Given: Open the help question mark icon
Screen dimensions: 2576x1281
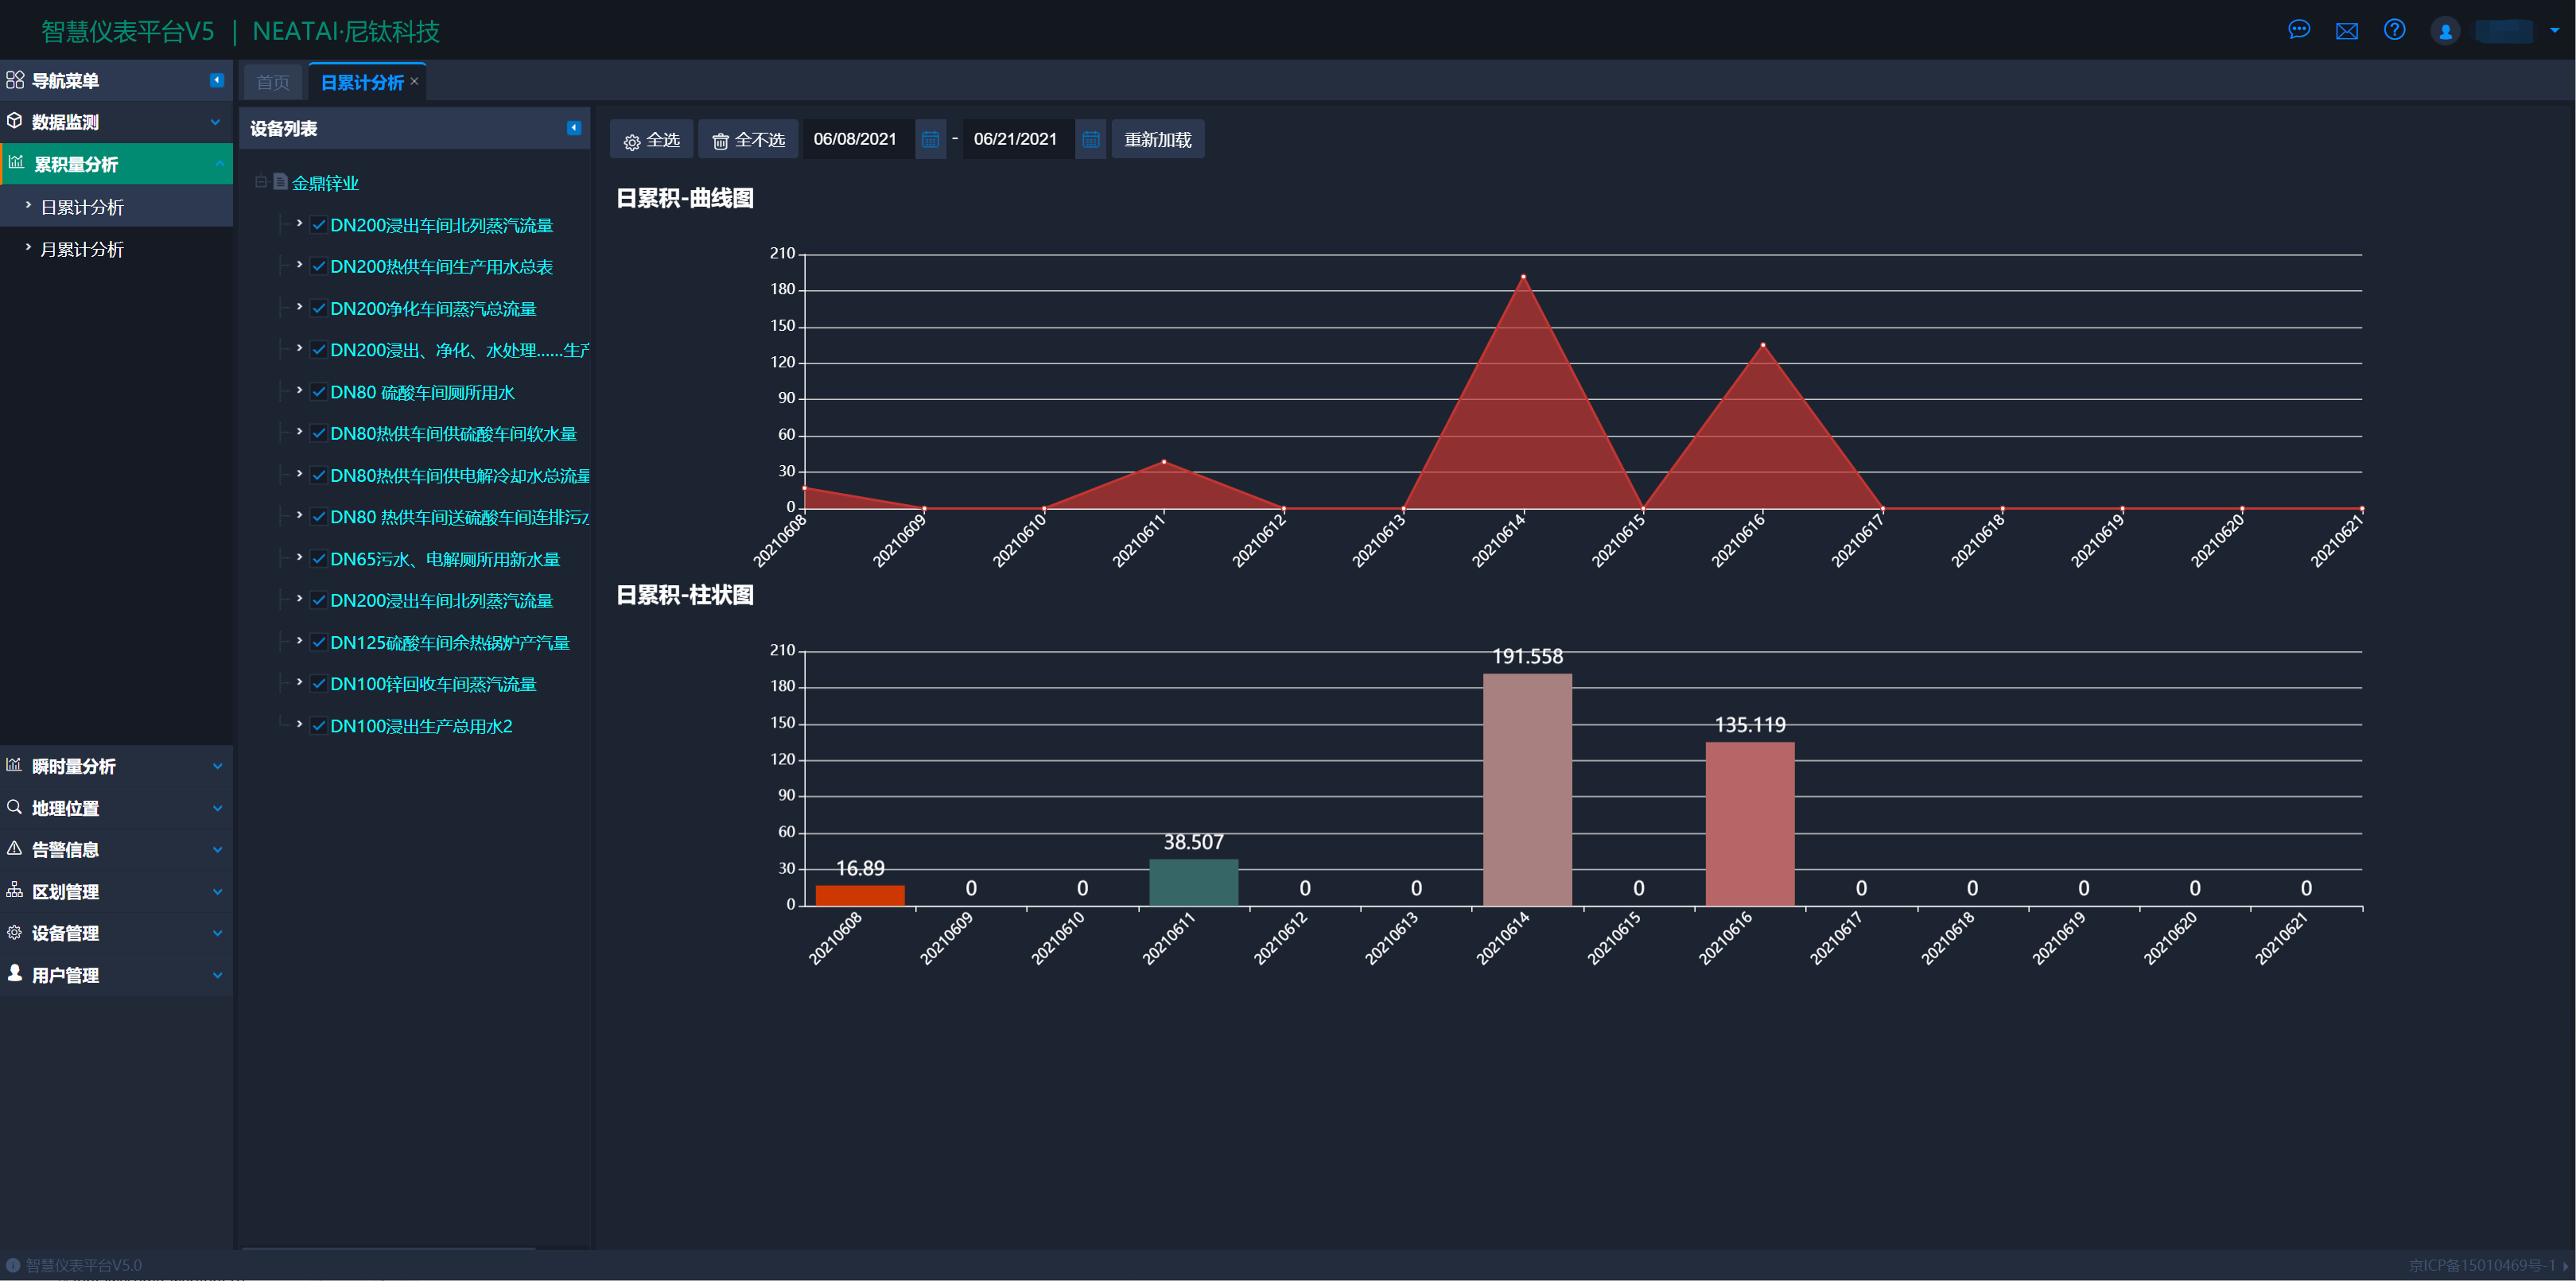Looking at the screenshot, I should [2395, 30].
